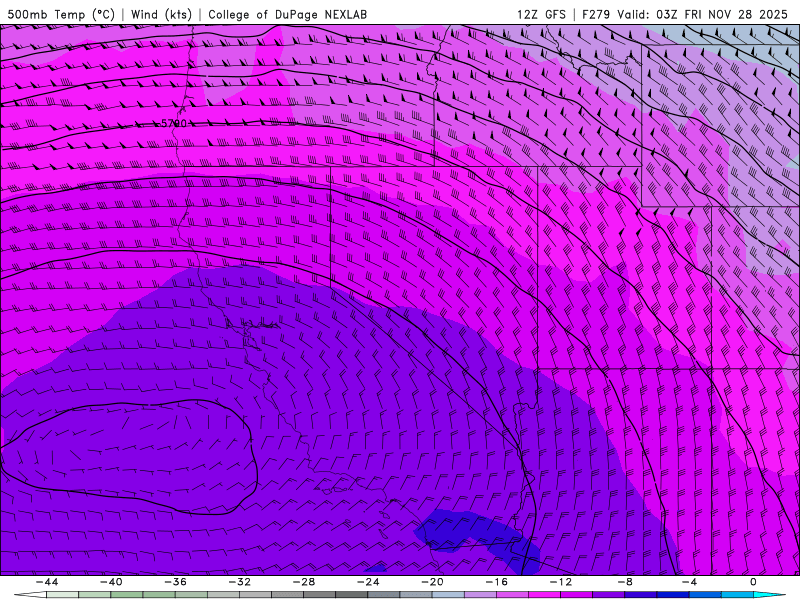Viewport: 800px width, 600px height.
Task: Click the "Wind (kts)" header text
Action: pos(161,14)
